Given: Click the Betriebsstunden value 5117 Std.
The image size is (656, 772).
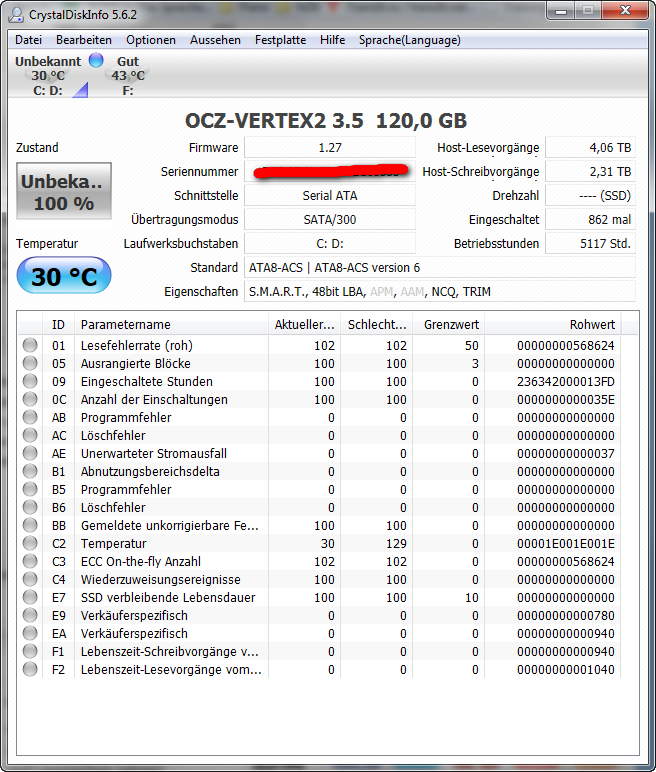Looking at the screenshot, I should click(590, 244).
